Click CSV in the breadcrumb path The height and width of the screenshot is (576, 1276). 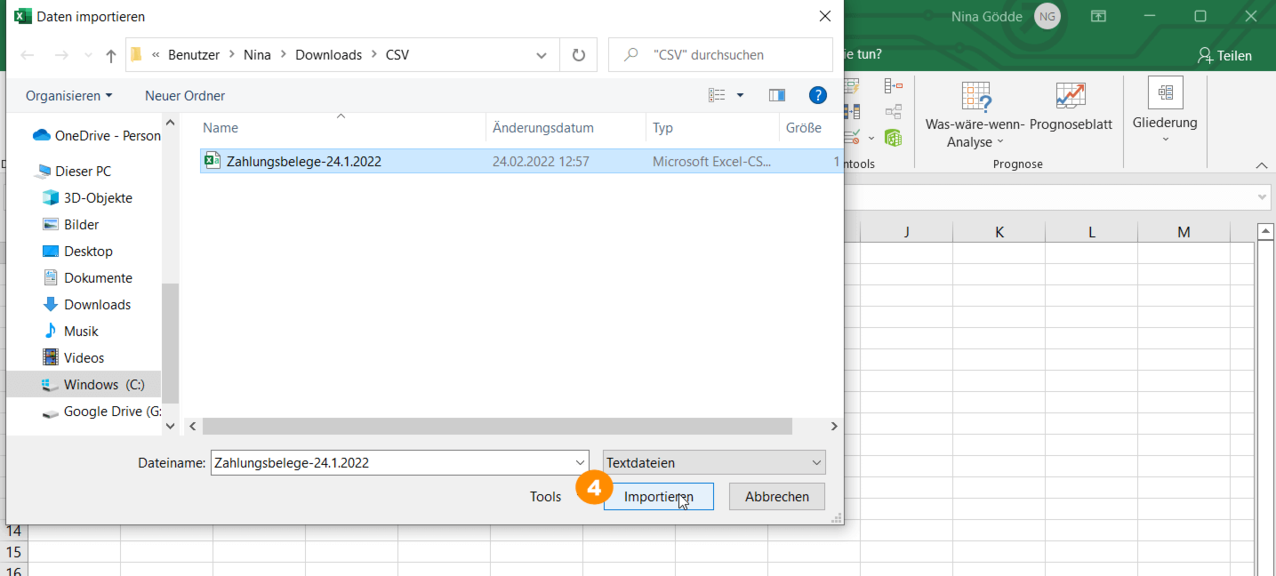click(397, 56)
